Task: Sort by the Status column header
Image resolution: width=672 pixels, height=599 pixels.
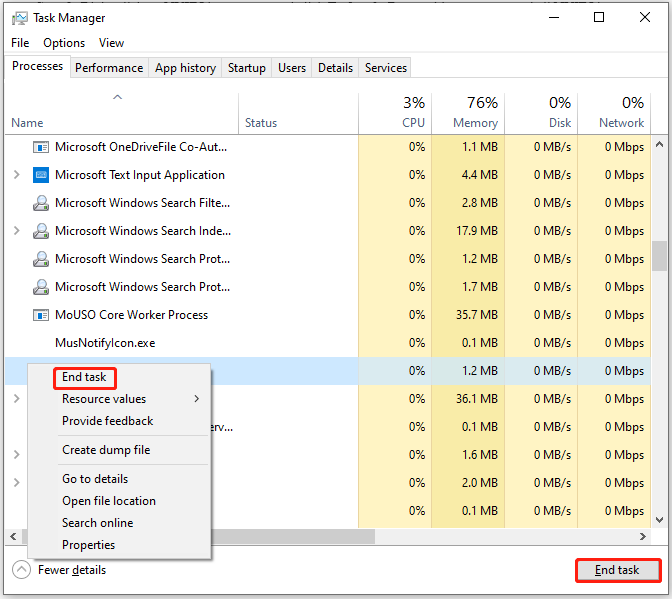Action: click(x=298, y=112)
